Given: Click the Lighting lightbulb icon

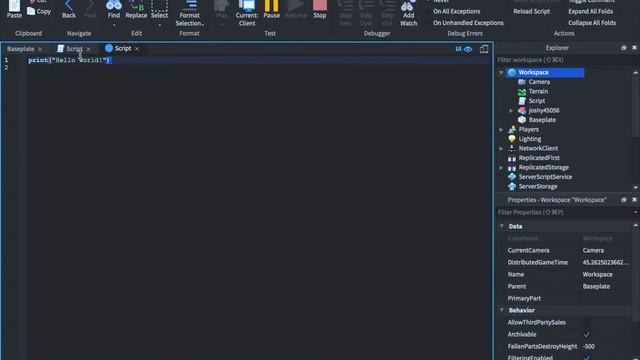Looking at the screenshot, I should click(x=512, y=139).
